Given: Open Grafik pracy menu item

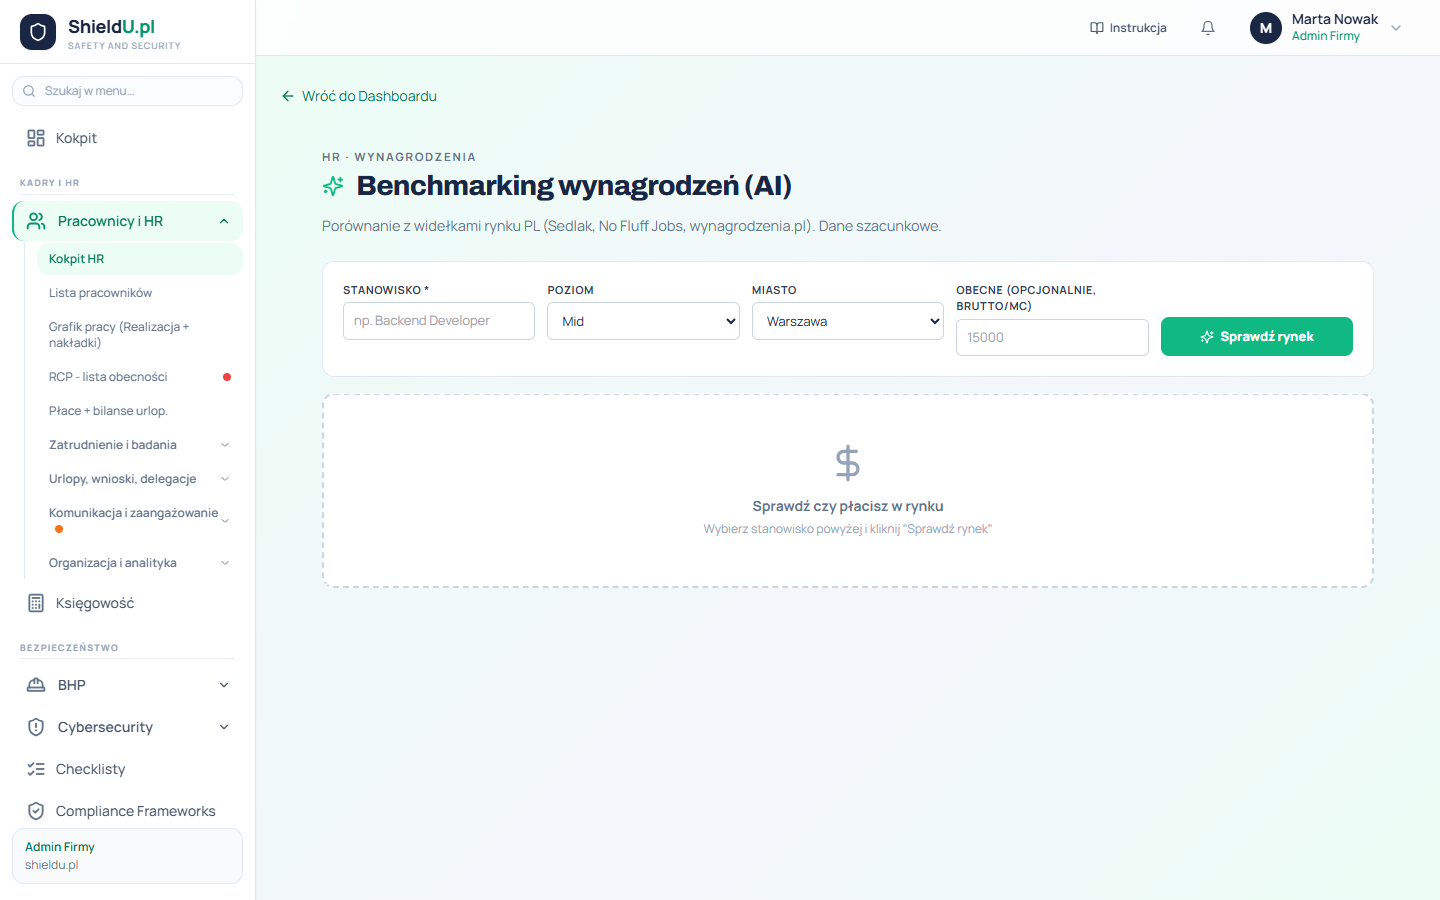Looking at the screenshot, I should [x=140, y=335].
